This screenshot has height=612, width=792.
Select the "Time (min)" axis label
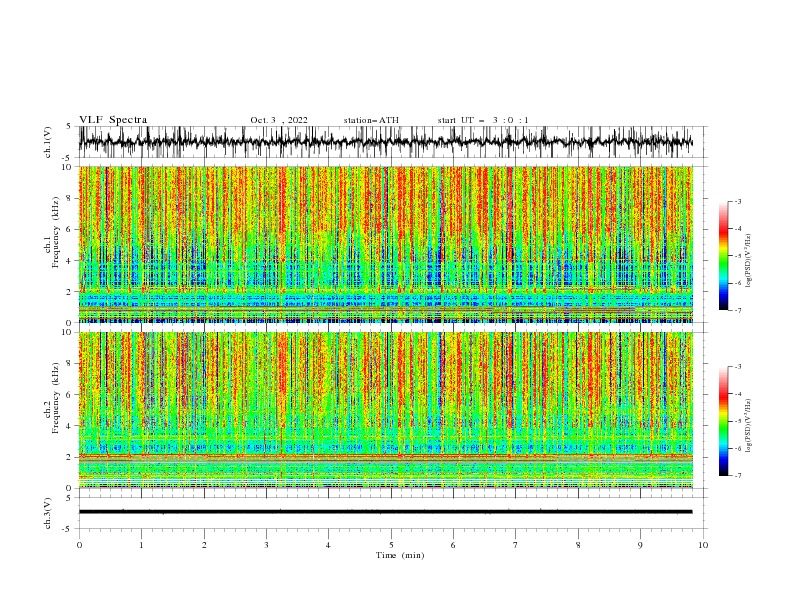click(x=400, y=555)
